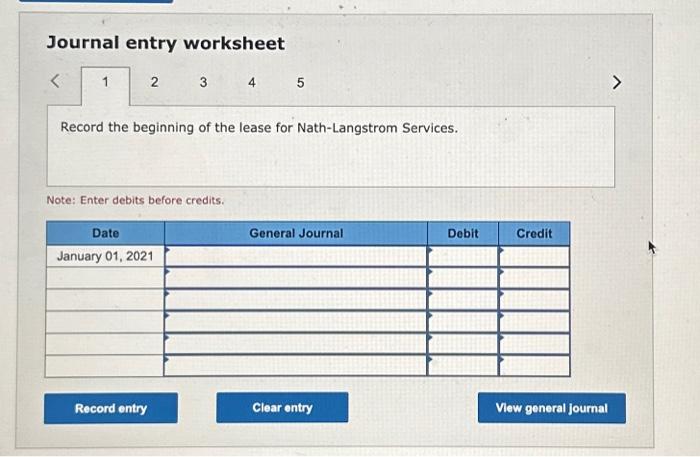Viewport: 700px width, 457px height.
Task: Select General Journal cell for January 01, 2021 row
Action: coord(296,256)
